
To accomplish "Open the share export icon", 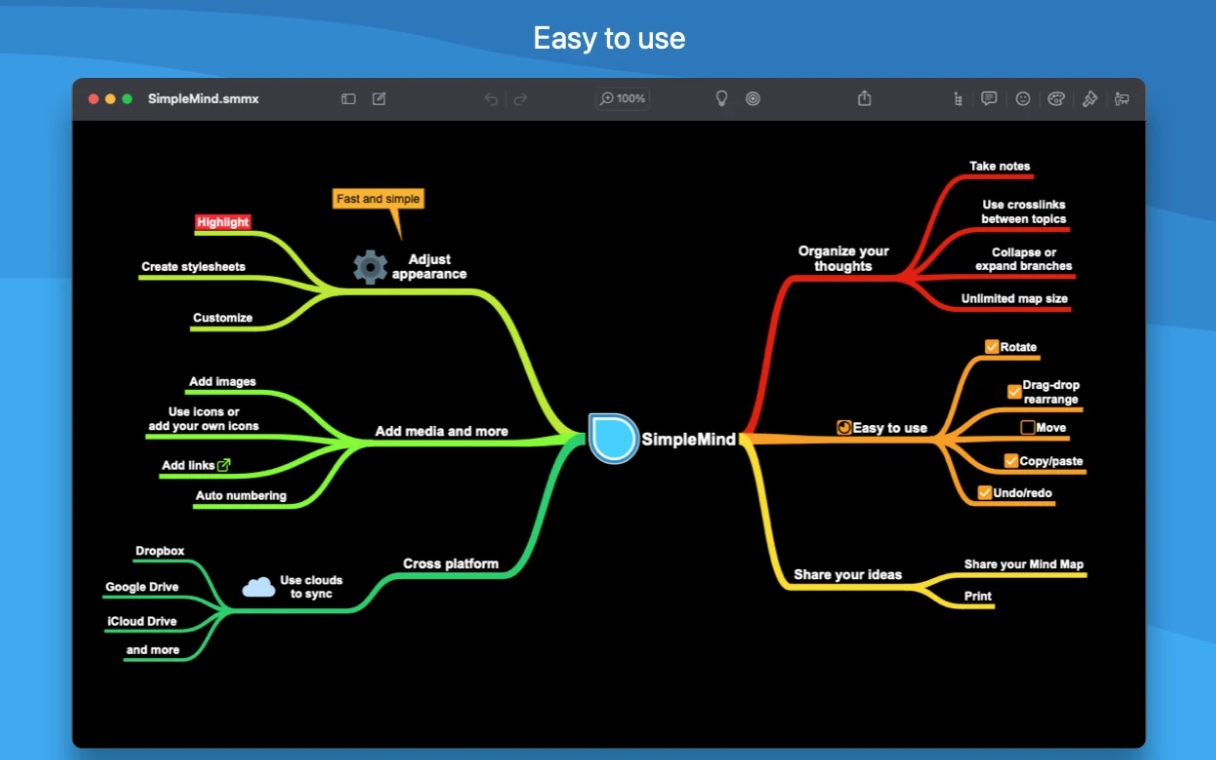I will click(865, 98).
